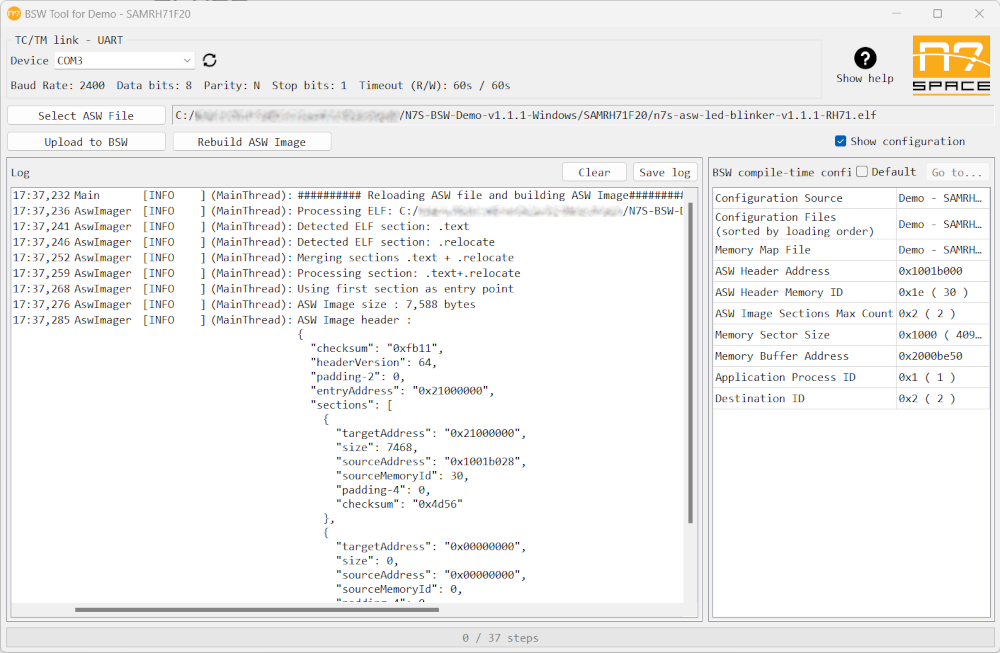
Task: Open the Device COM3 dropdown
Action: coord(124,61)
